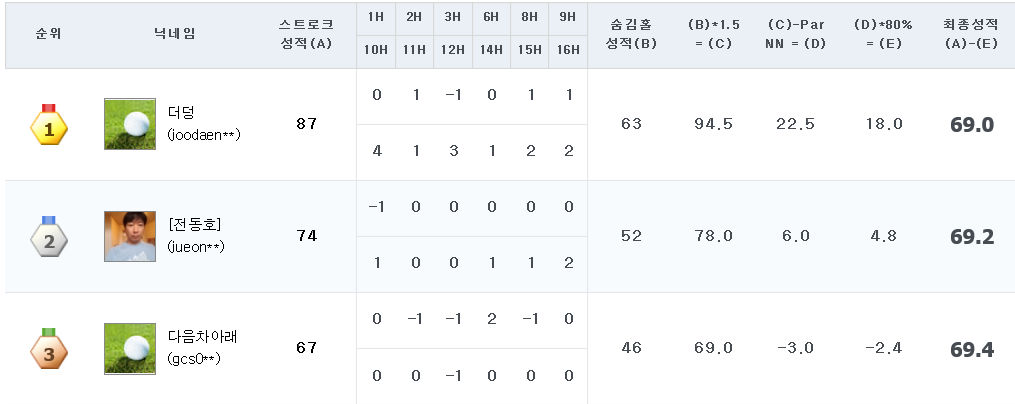Click the 최종성적 (A)-(E) column header
Image resolution: width=1015 pixels, height=404 pixels.
(971, 33)
